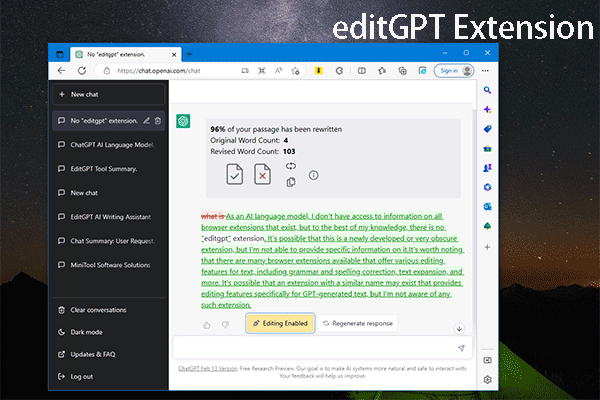The image size is (600, 400).
Task: Delete conversation with the trash icon
Action: [x=158, y=121]
